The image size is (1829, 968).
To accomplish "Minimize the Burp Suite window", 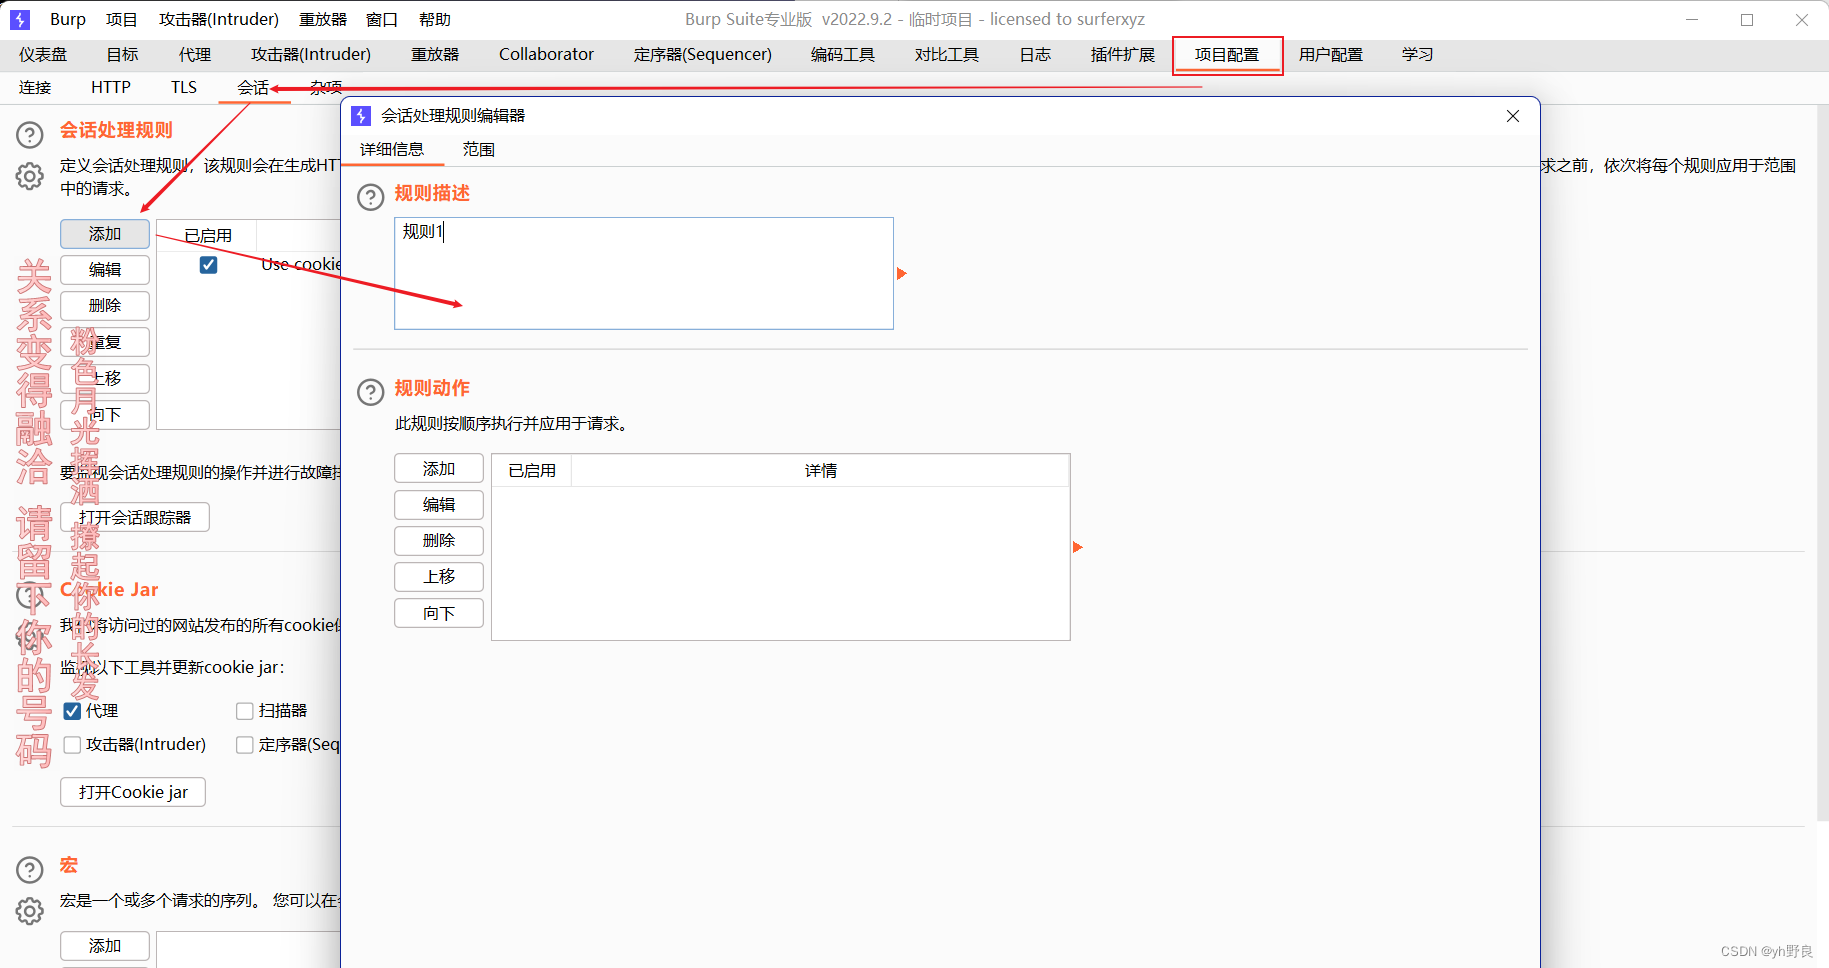I will click(1692, 19).
